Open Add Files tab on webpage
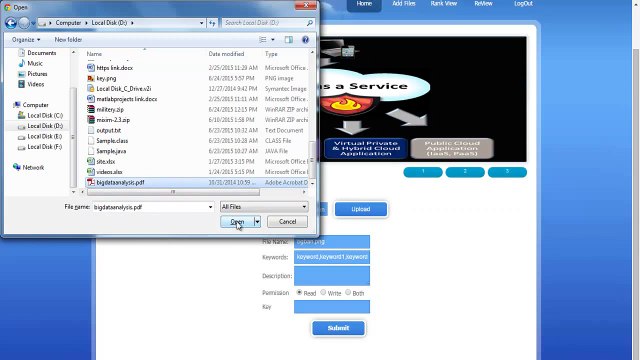This screenshot has height=360, width=640. (x=404, y=4)
